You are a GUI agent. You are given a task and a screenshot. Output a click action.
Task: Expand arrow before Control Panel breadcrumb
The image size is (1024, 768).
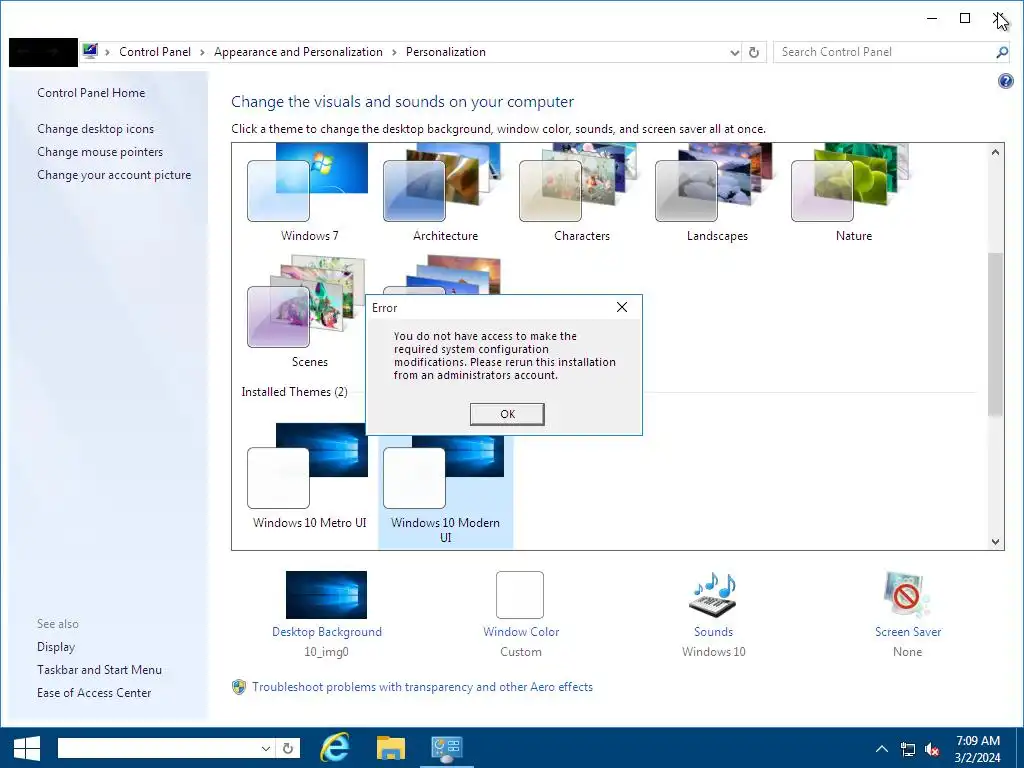(x=107, y=52)
